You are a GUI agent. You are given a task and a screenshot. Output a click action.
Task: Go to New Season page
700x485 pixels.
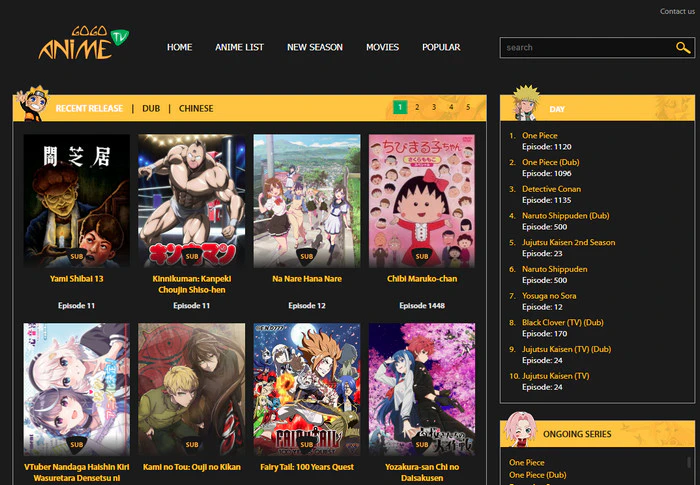[x=315, y=47]
